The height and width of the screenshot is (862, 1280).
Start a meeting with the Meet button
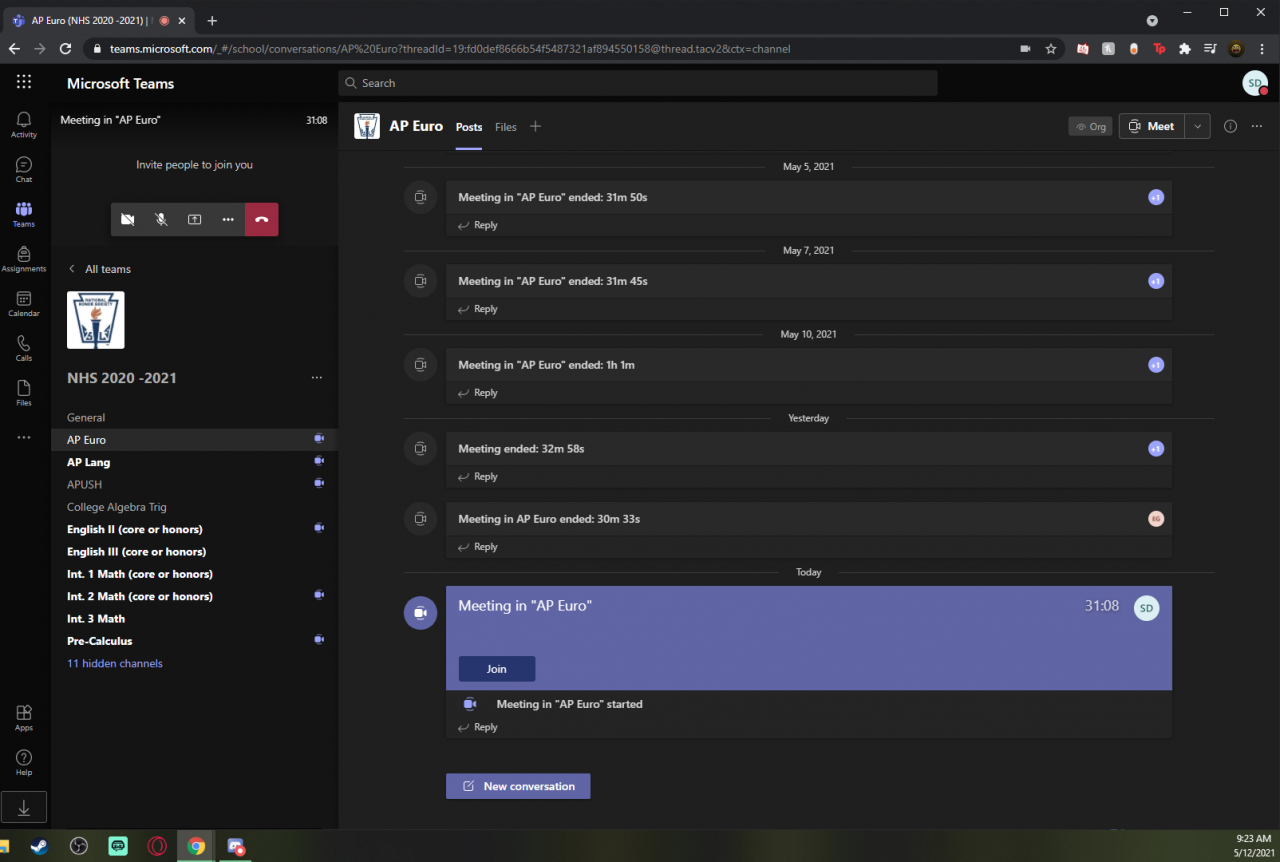(1151, 126)
